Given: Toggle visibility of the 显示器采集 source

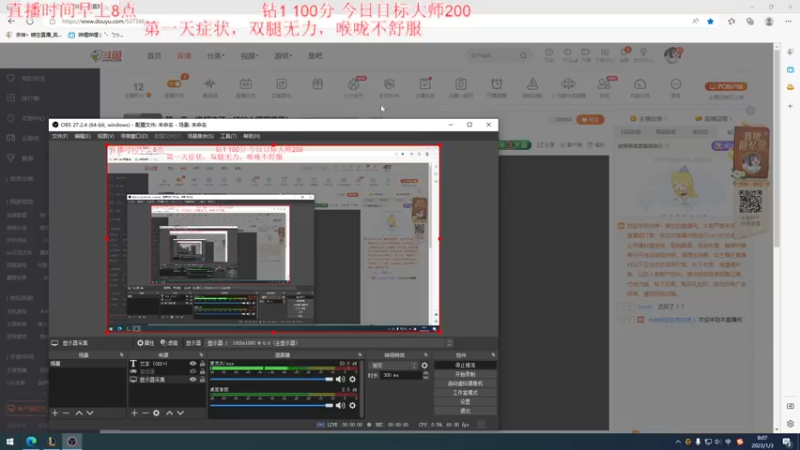Looking at the screenshot, I should tap(193, 380).
